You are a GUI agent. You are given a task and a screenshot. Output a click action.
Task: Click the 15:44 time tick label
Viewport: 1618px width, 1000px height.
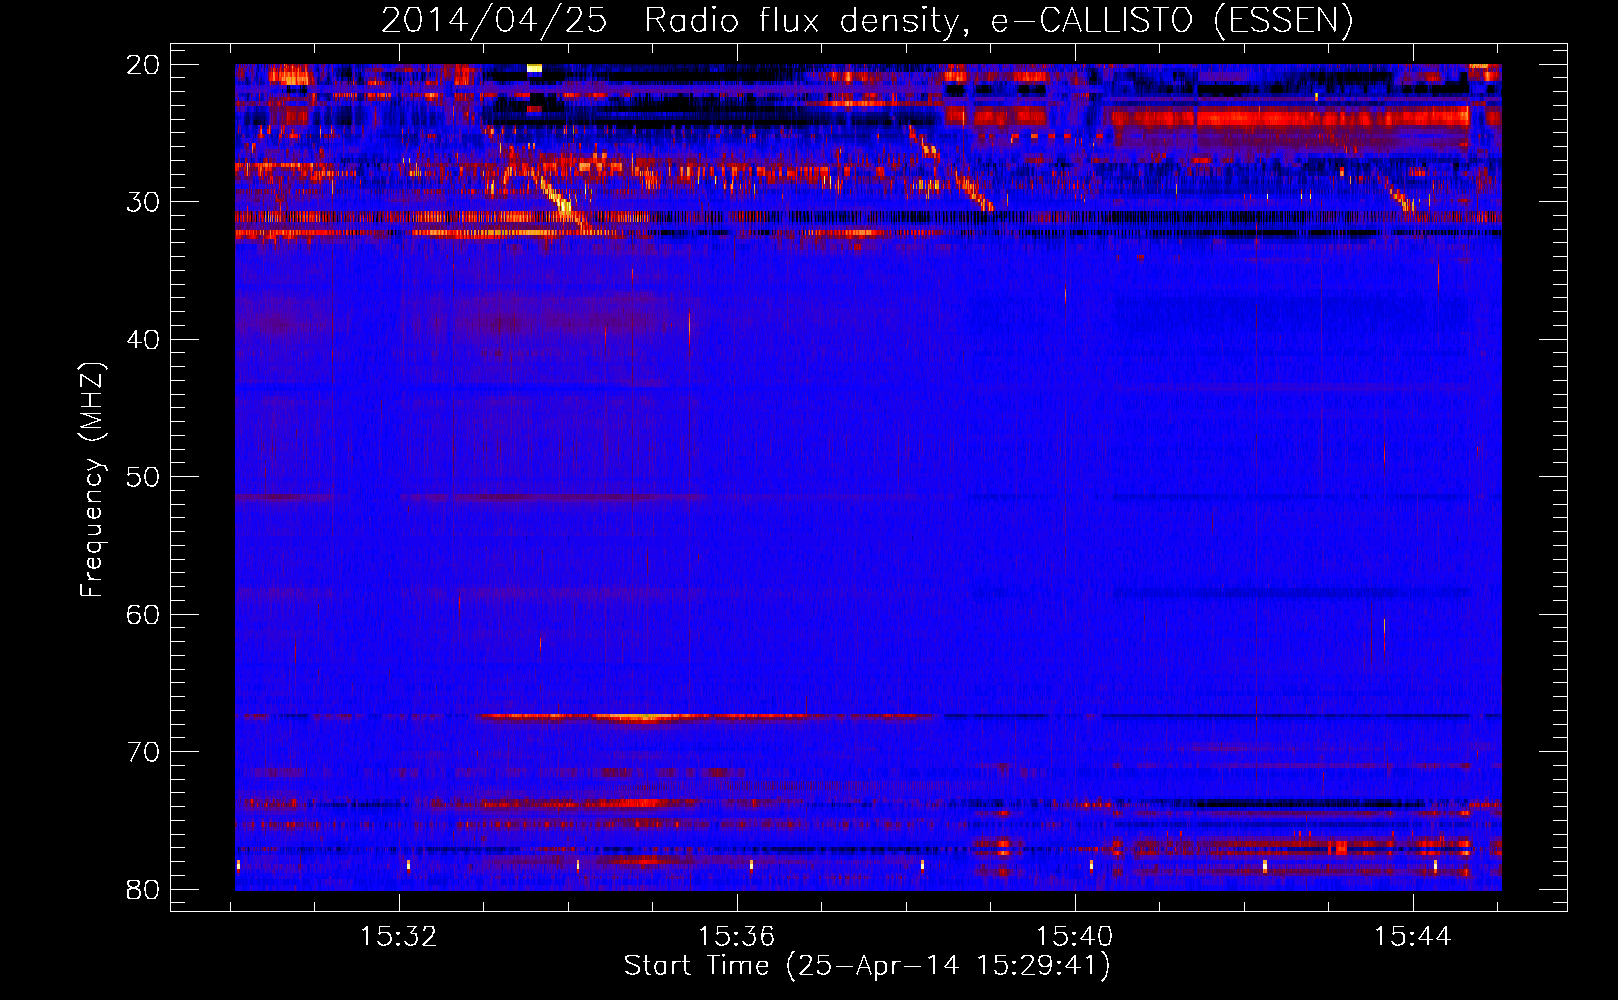(x=1413, y=937)
